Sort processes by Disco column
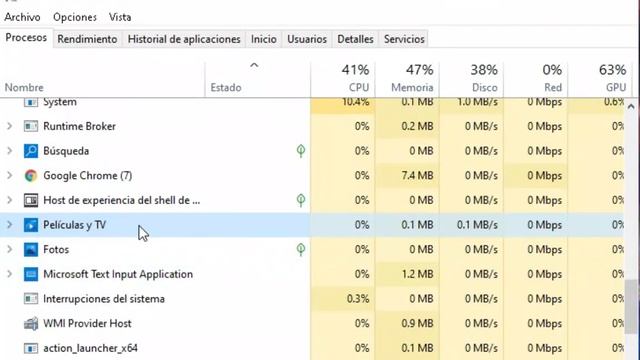Screen dimensions: 640x360 pyautogui.click(x=471, y=79)
